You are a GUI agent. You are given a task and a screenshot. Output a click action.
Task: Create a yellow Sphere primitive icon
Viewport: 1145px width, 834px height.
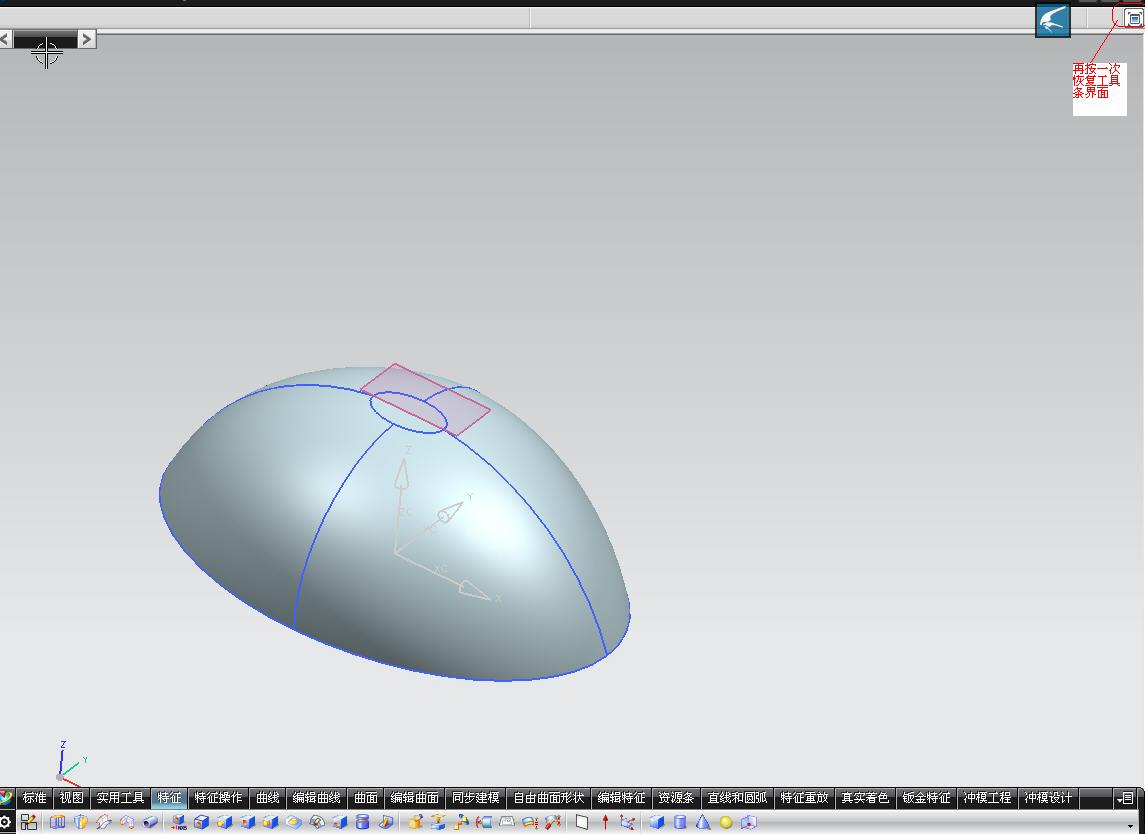[x=726, y=822]
